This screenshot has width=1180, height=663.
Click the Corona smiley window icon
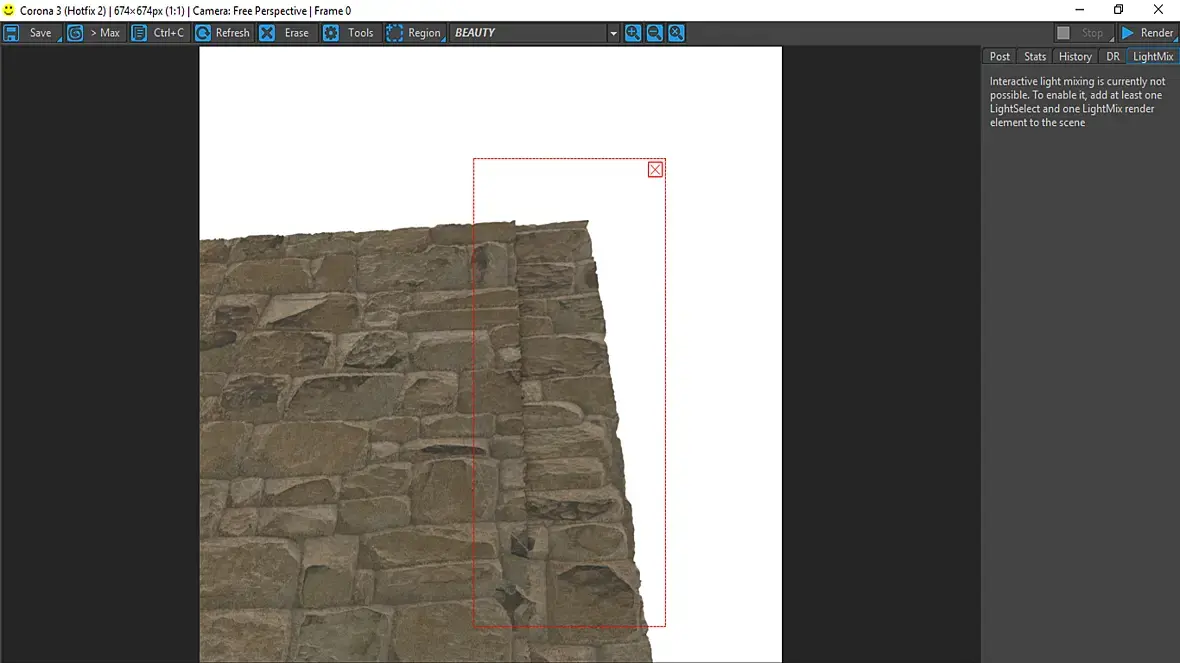pyautogui.click(x=9, y=11)
